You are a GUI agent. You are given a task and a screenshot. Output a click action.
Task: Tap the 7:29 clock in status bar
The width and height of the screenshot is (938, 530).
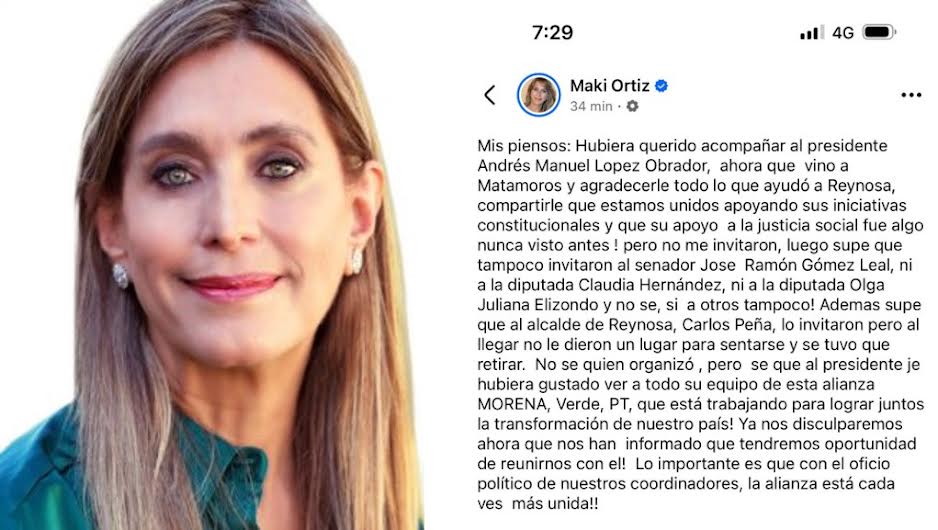[x=552, y=32]
